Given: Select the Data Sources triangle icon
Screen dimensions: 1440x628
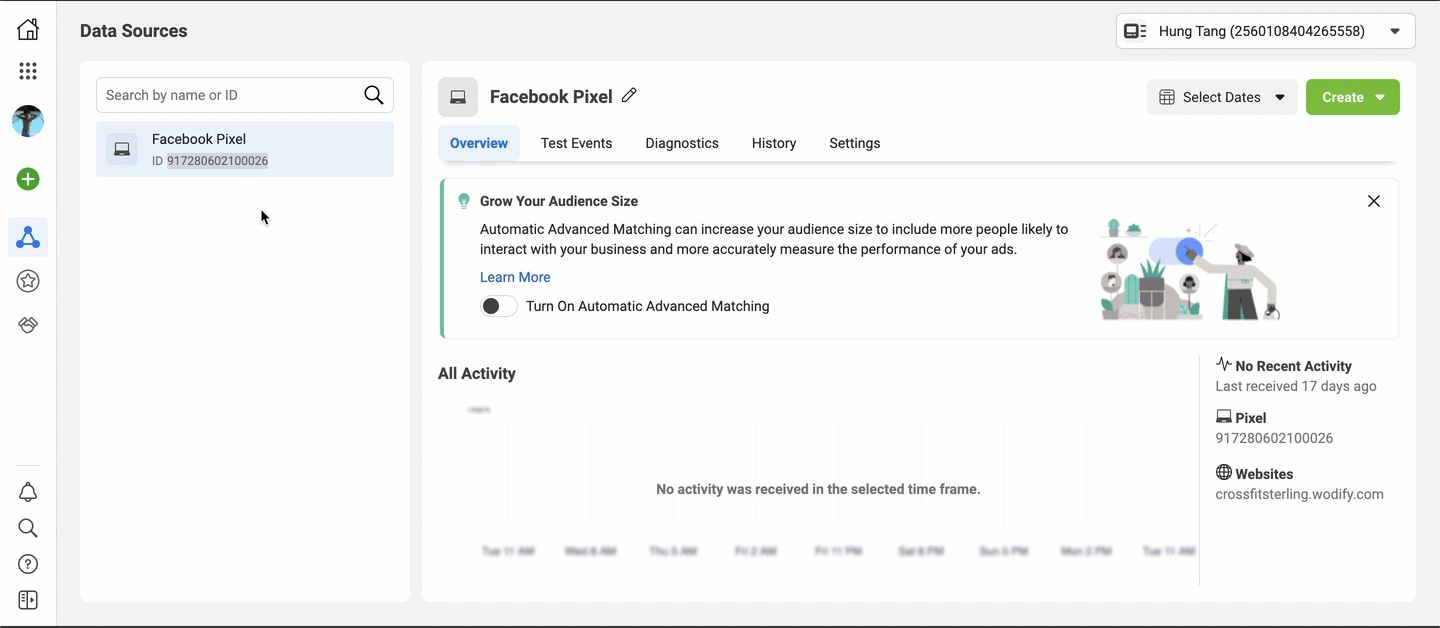Looking at the screenshot, I should (x=28, y=237).
